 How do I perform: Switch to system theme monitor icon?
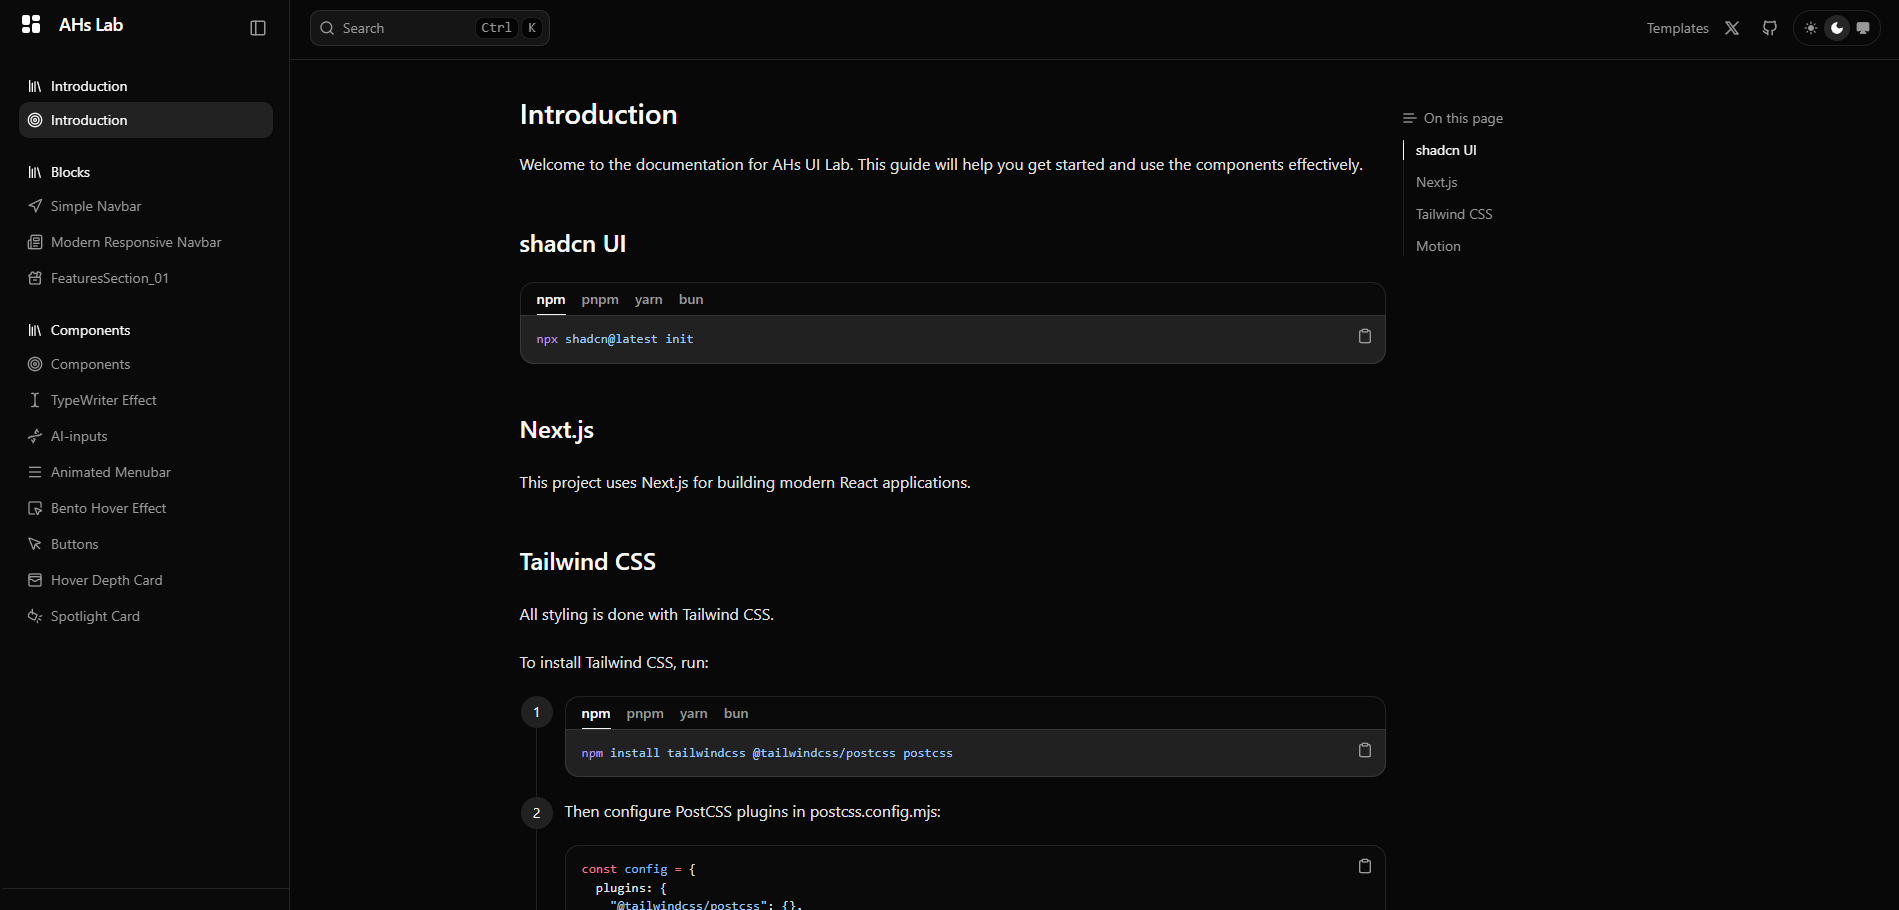point(1863,28)
